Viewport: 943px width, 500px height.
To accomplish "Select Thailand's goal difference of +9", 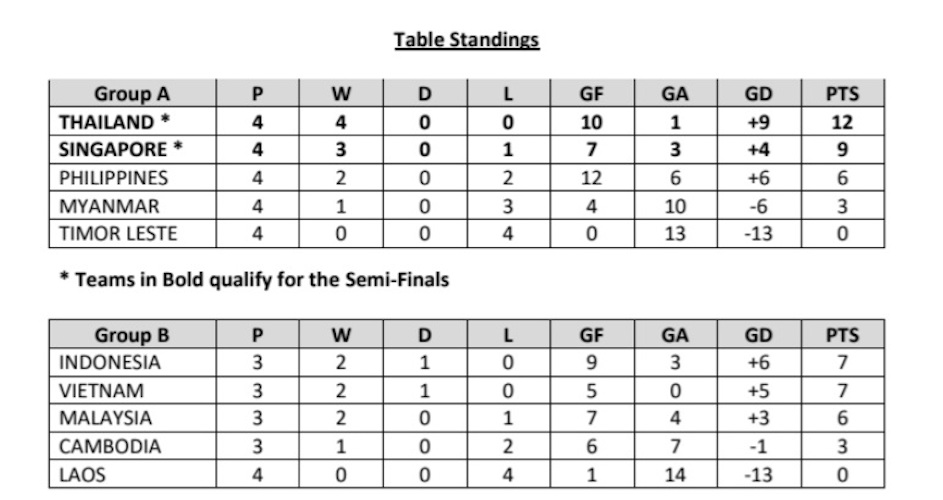I will [758, 122].
